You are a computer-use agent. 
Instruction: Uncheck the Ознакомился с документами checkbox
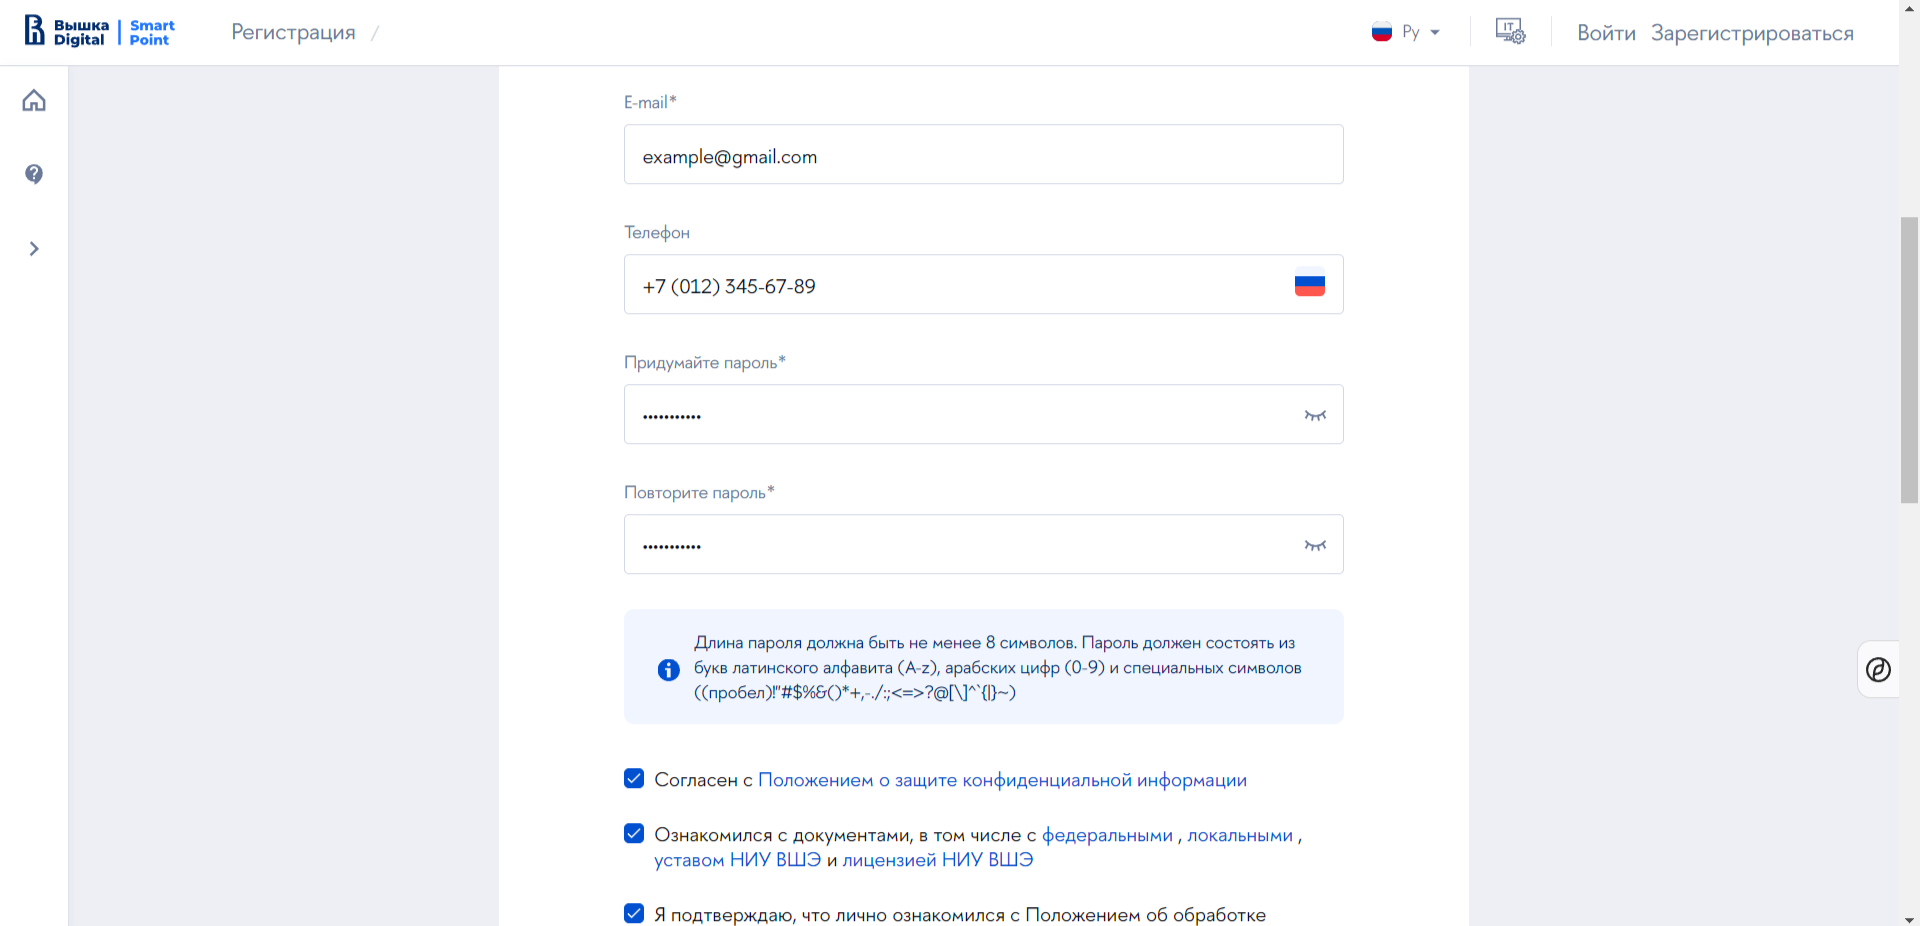click(634, 833)
